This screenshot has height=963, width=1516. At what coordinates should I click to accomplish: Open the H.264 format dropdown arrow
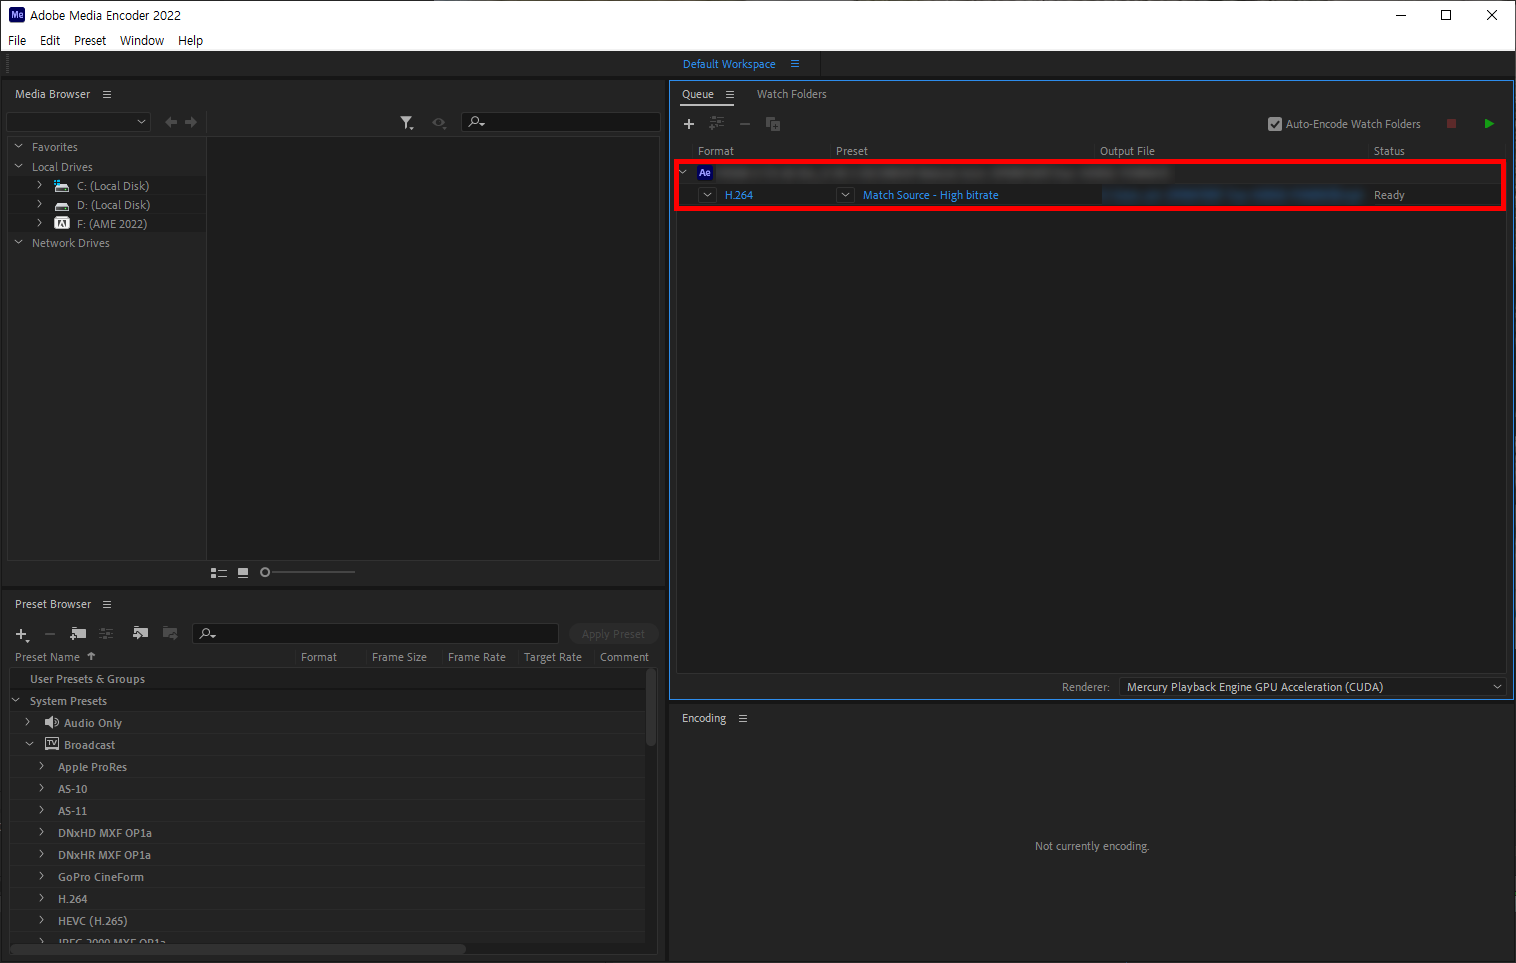pyautogui.click(x=708, y=195)
